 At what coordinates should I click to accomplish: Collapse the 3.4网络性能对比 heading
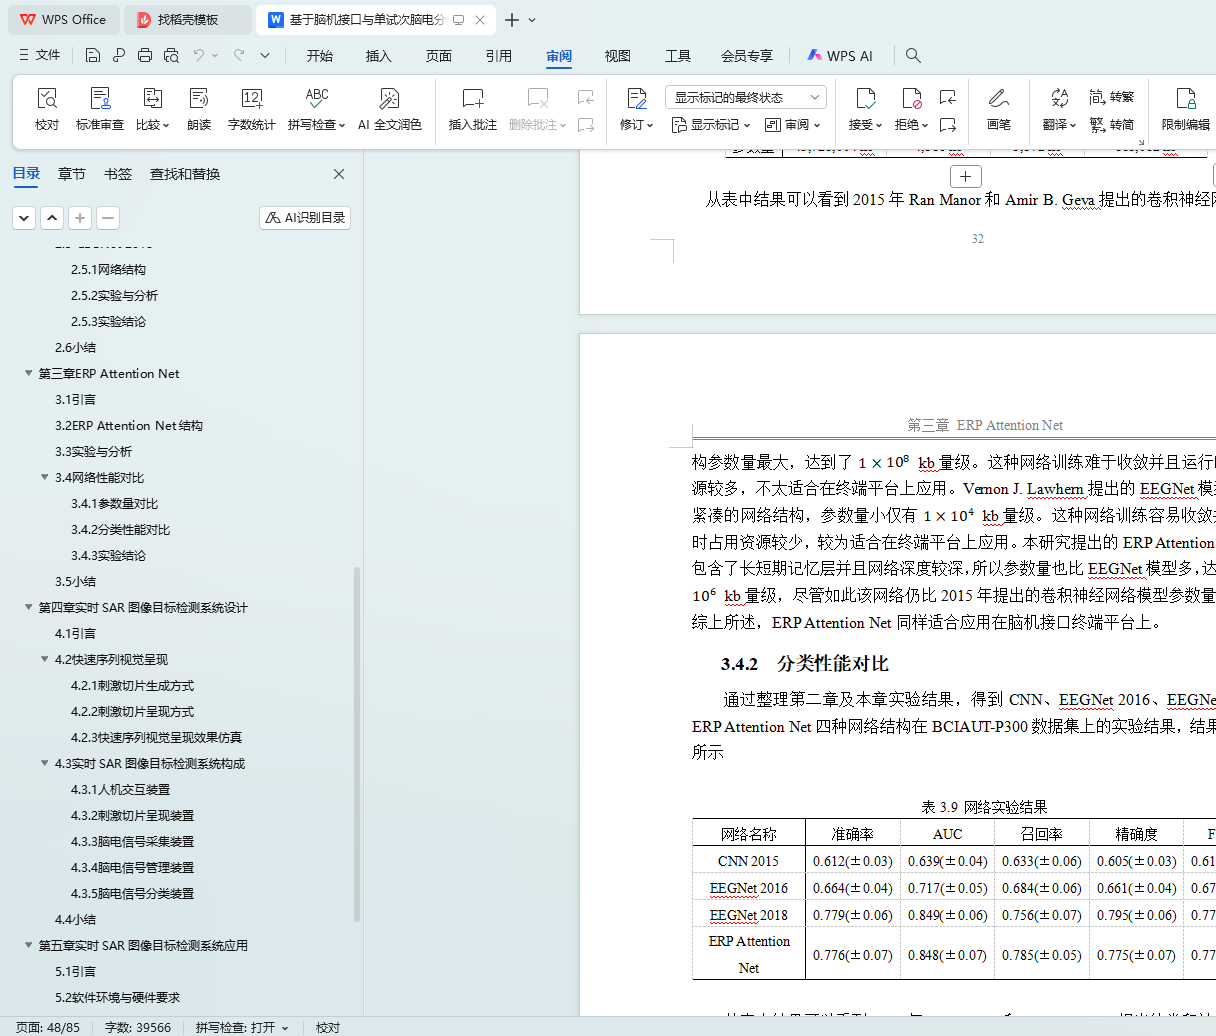click(45, 477)
